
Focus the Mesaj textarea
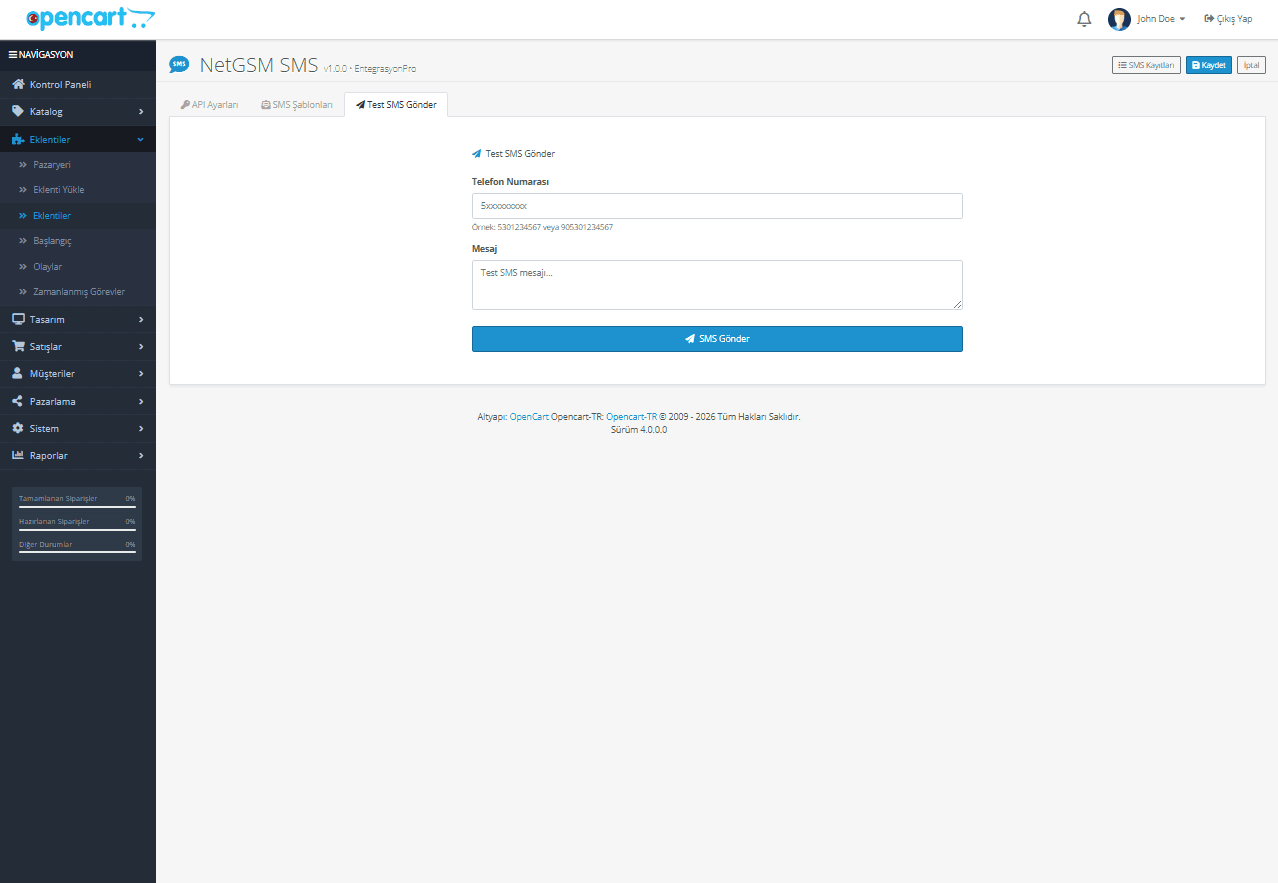click(x=717, y=285)
